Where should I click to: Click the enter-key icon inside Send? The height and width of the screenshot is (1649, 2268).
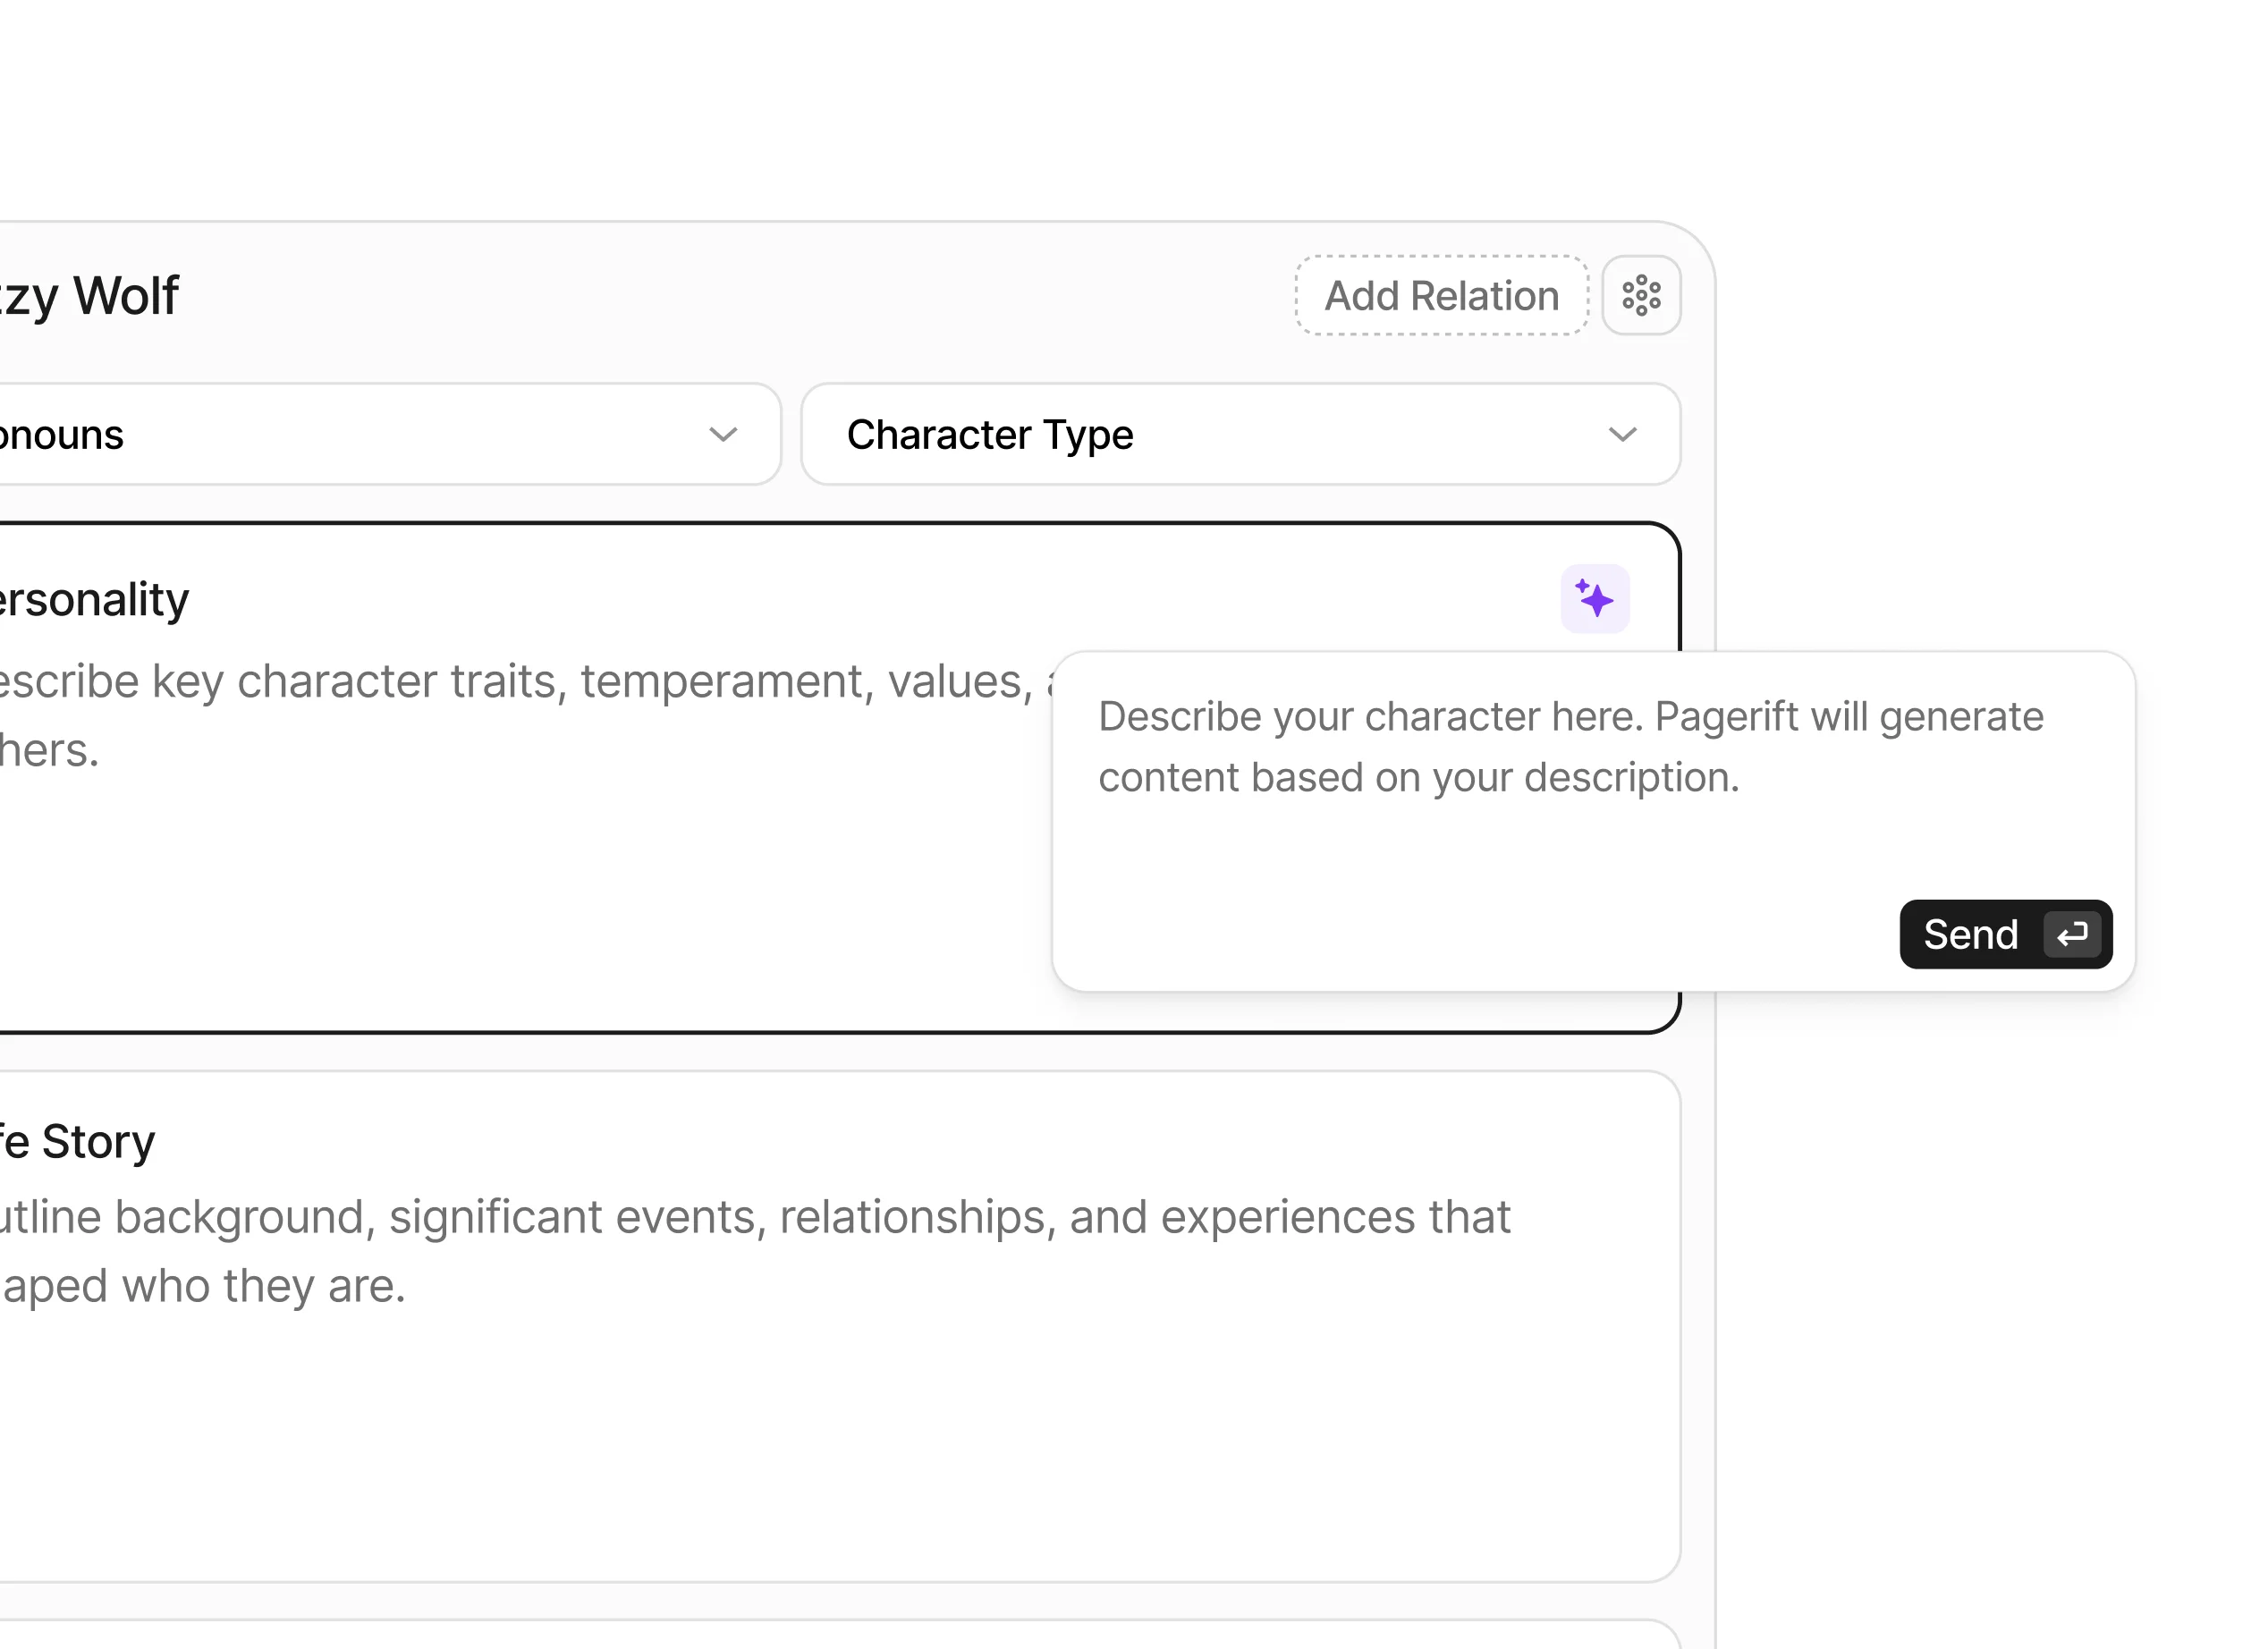pyautogui.click(x=2071, y=934)
